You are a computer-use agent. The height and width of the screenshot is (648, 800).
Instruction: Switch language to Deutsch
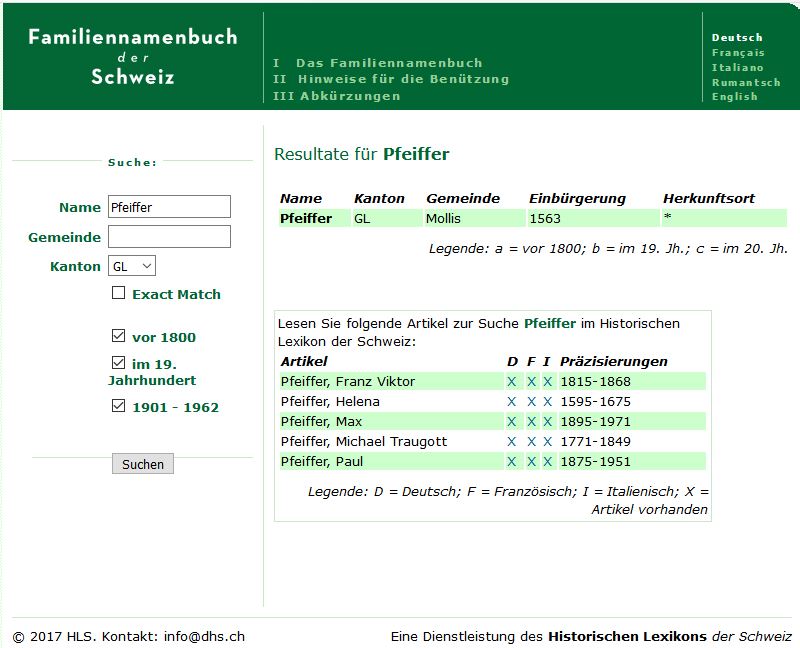coord(737,37)
